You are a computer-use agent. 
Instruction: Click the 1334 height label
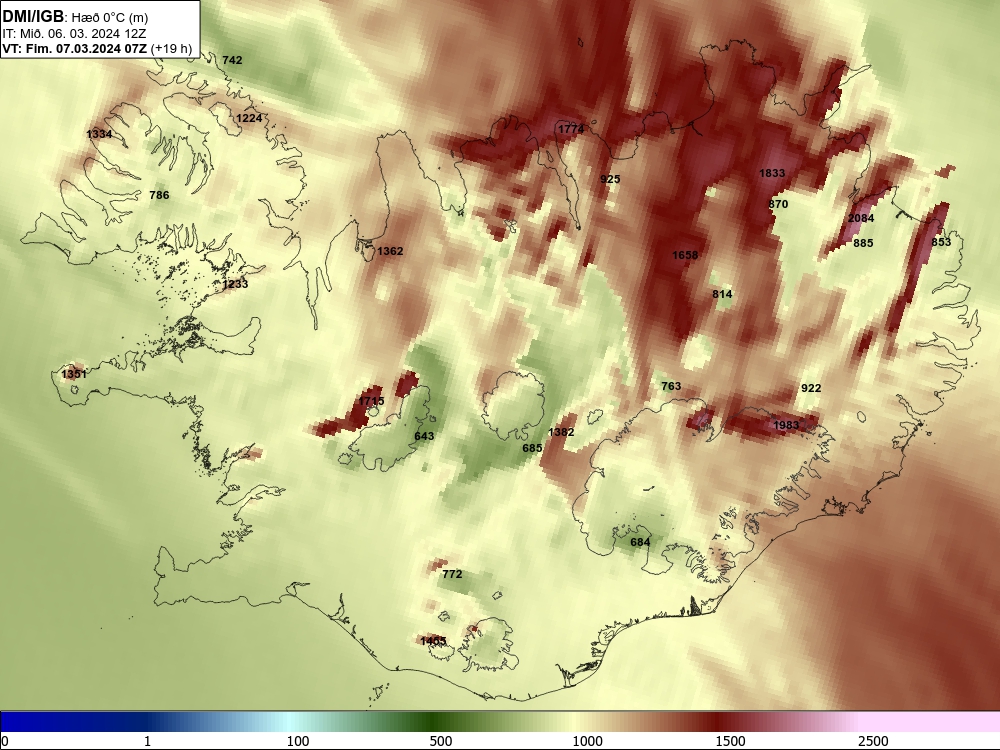99,134
